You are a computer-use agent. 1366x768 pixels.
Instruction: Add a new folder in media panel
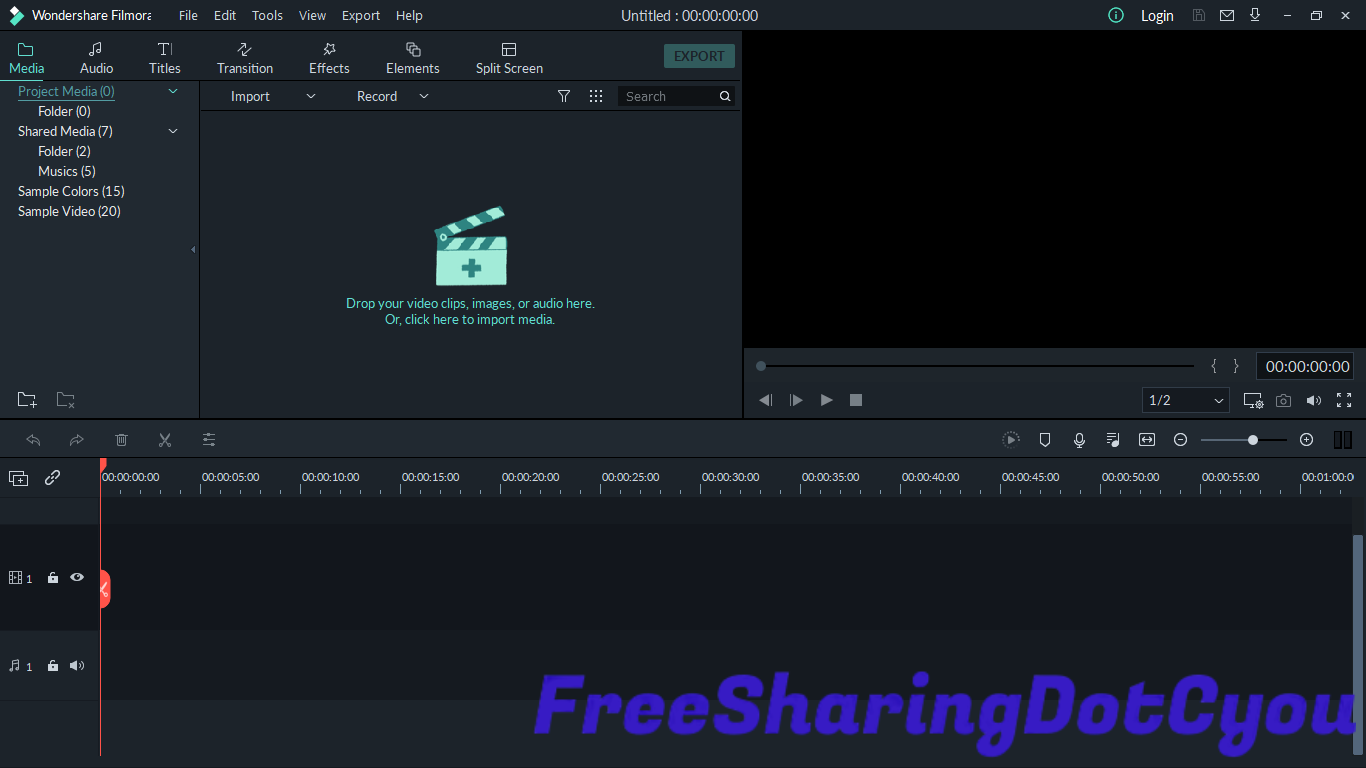pos(27,400)
